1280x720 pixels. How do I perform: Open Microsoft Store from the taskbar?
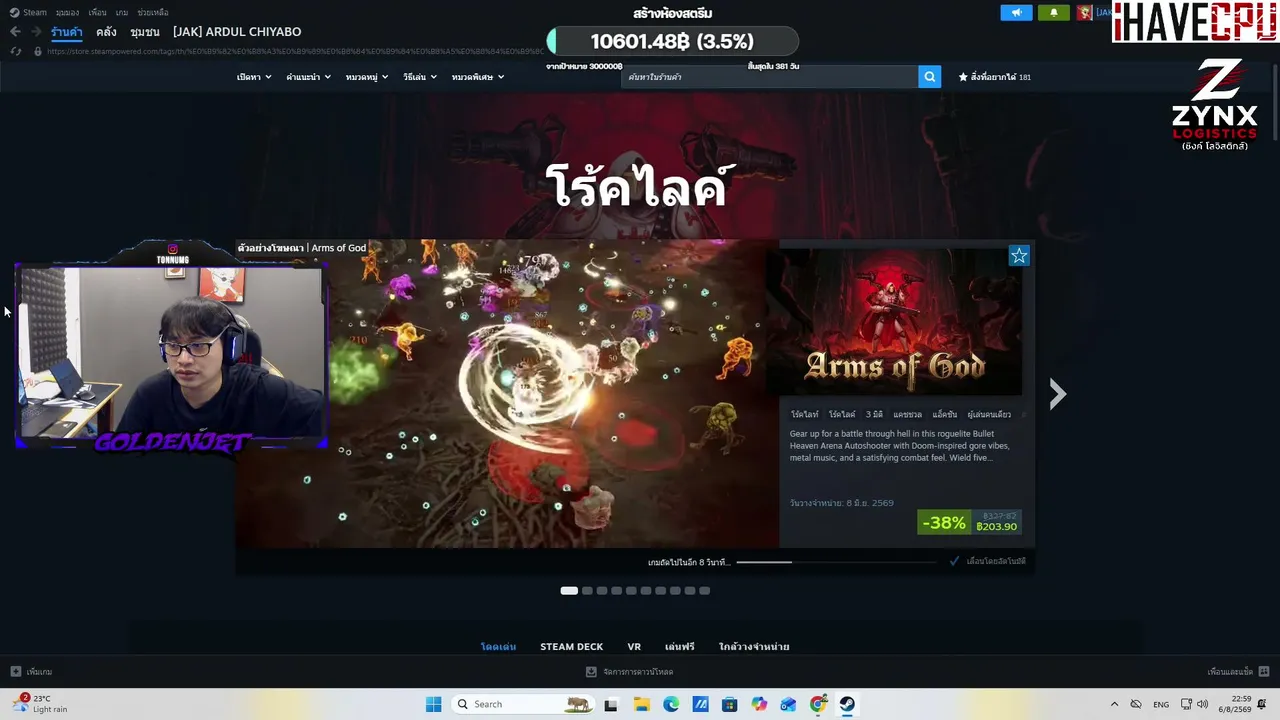click(730, 704)
